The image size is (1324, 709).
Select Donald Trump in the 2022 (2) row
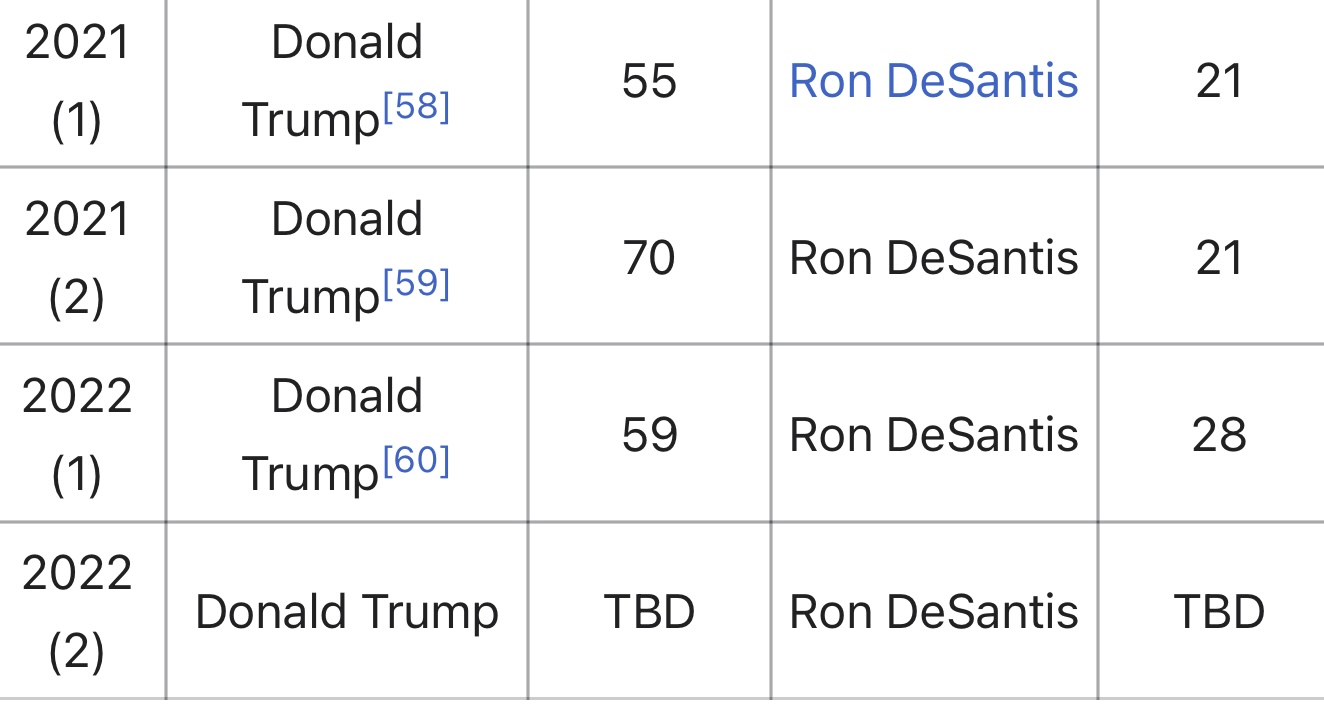[346, 612]
